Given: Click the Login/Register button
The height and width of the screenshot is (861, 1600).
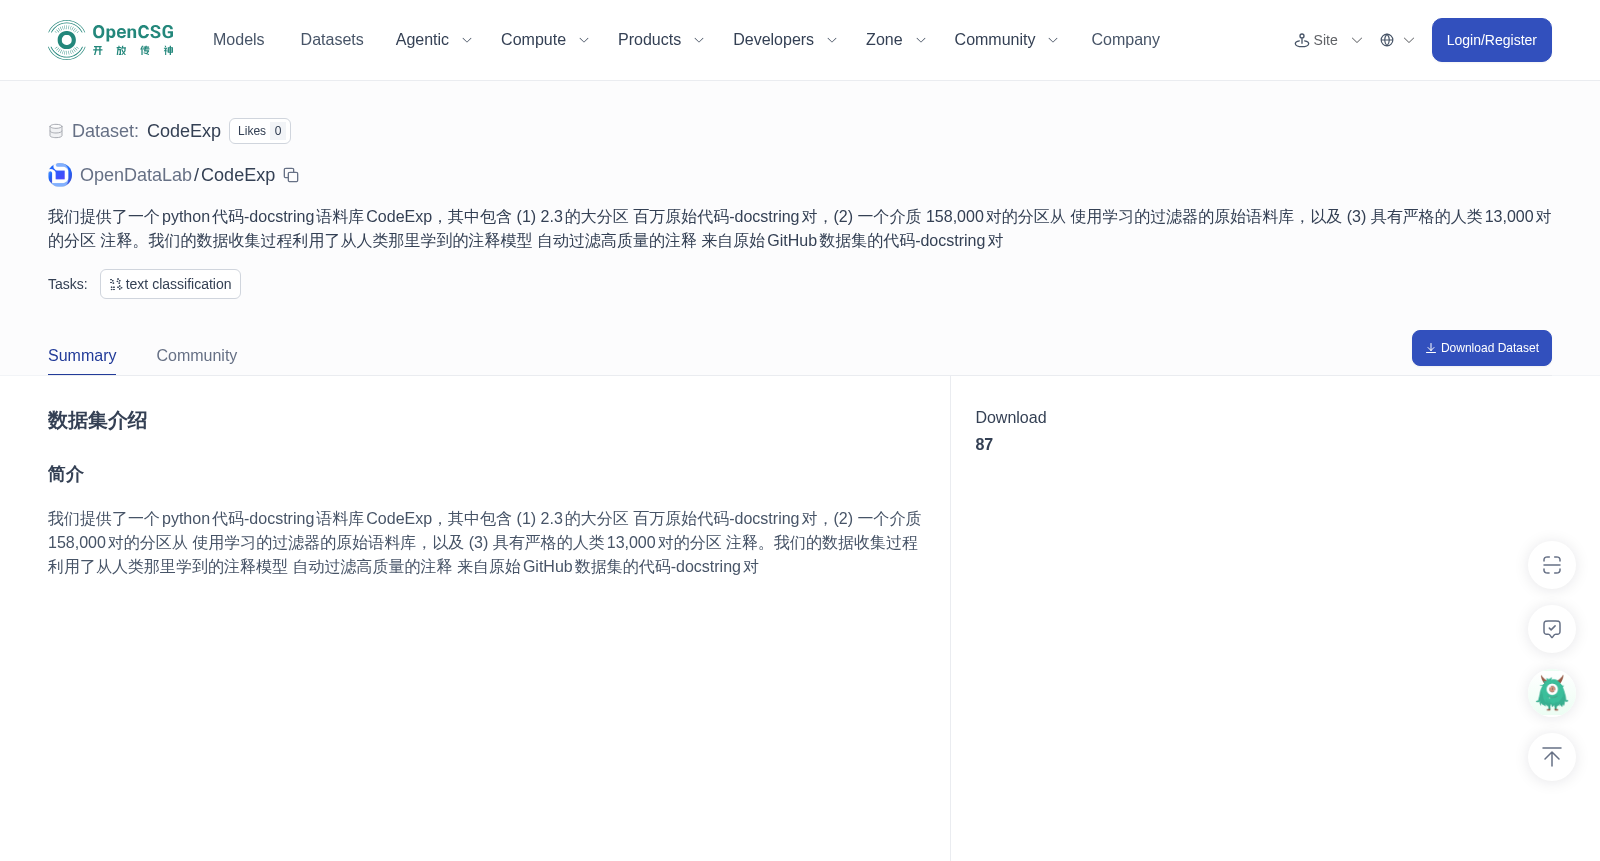Looking at the screenshot, I should tap(1491, 40).
